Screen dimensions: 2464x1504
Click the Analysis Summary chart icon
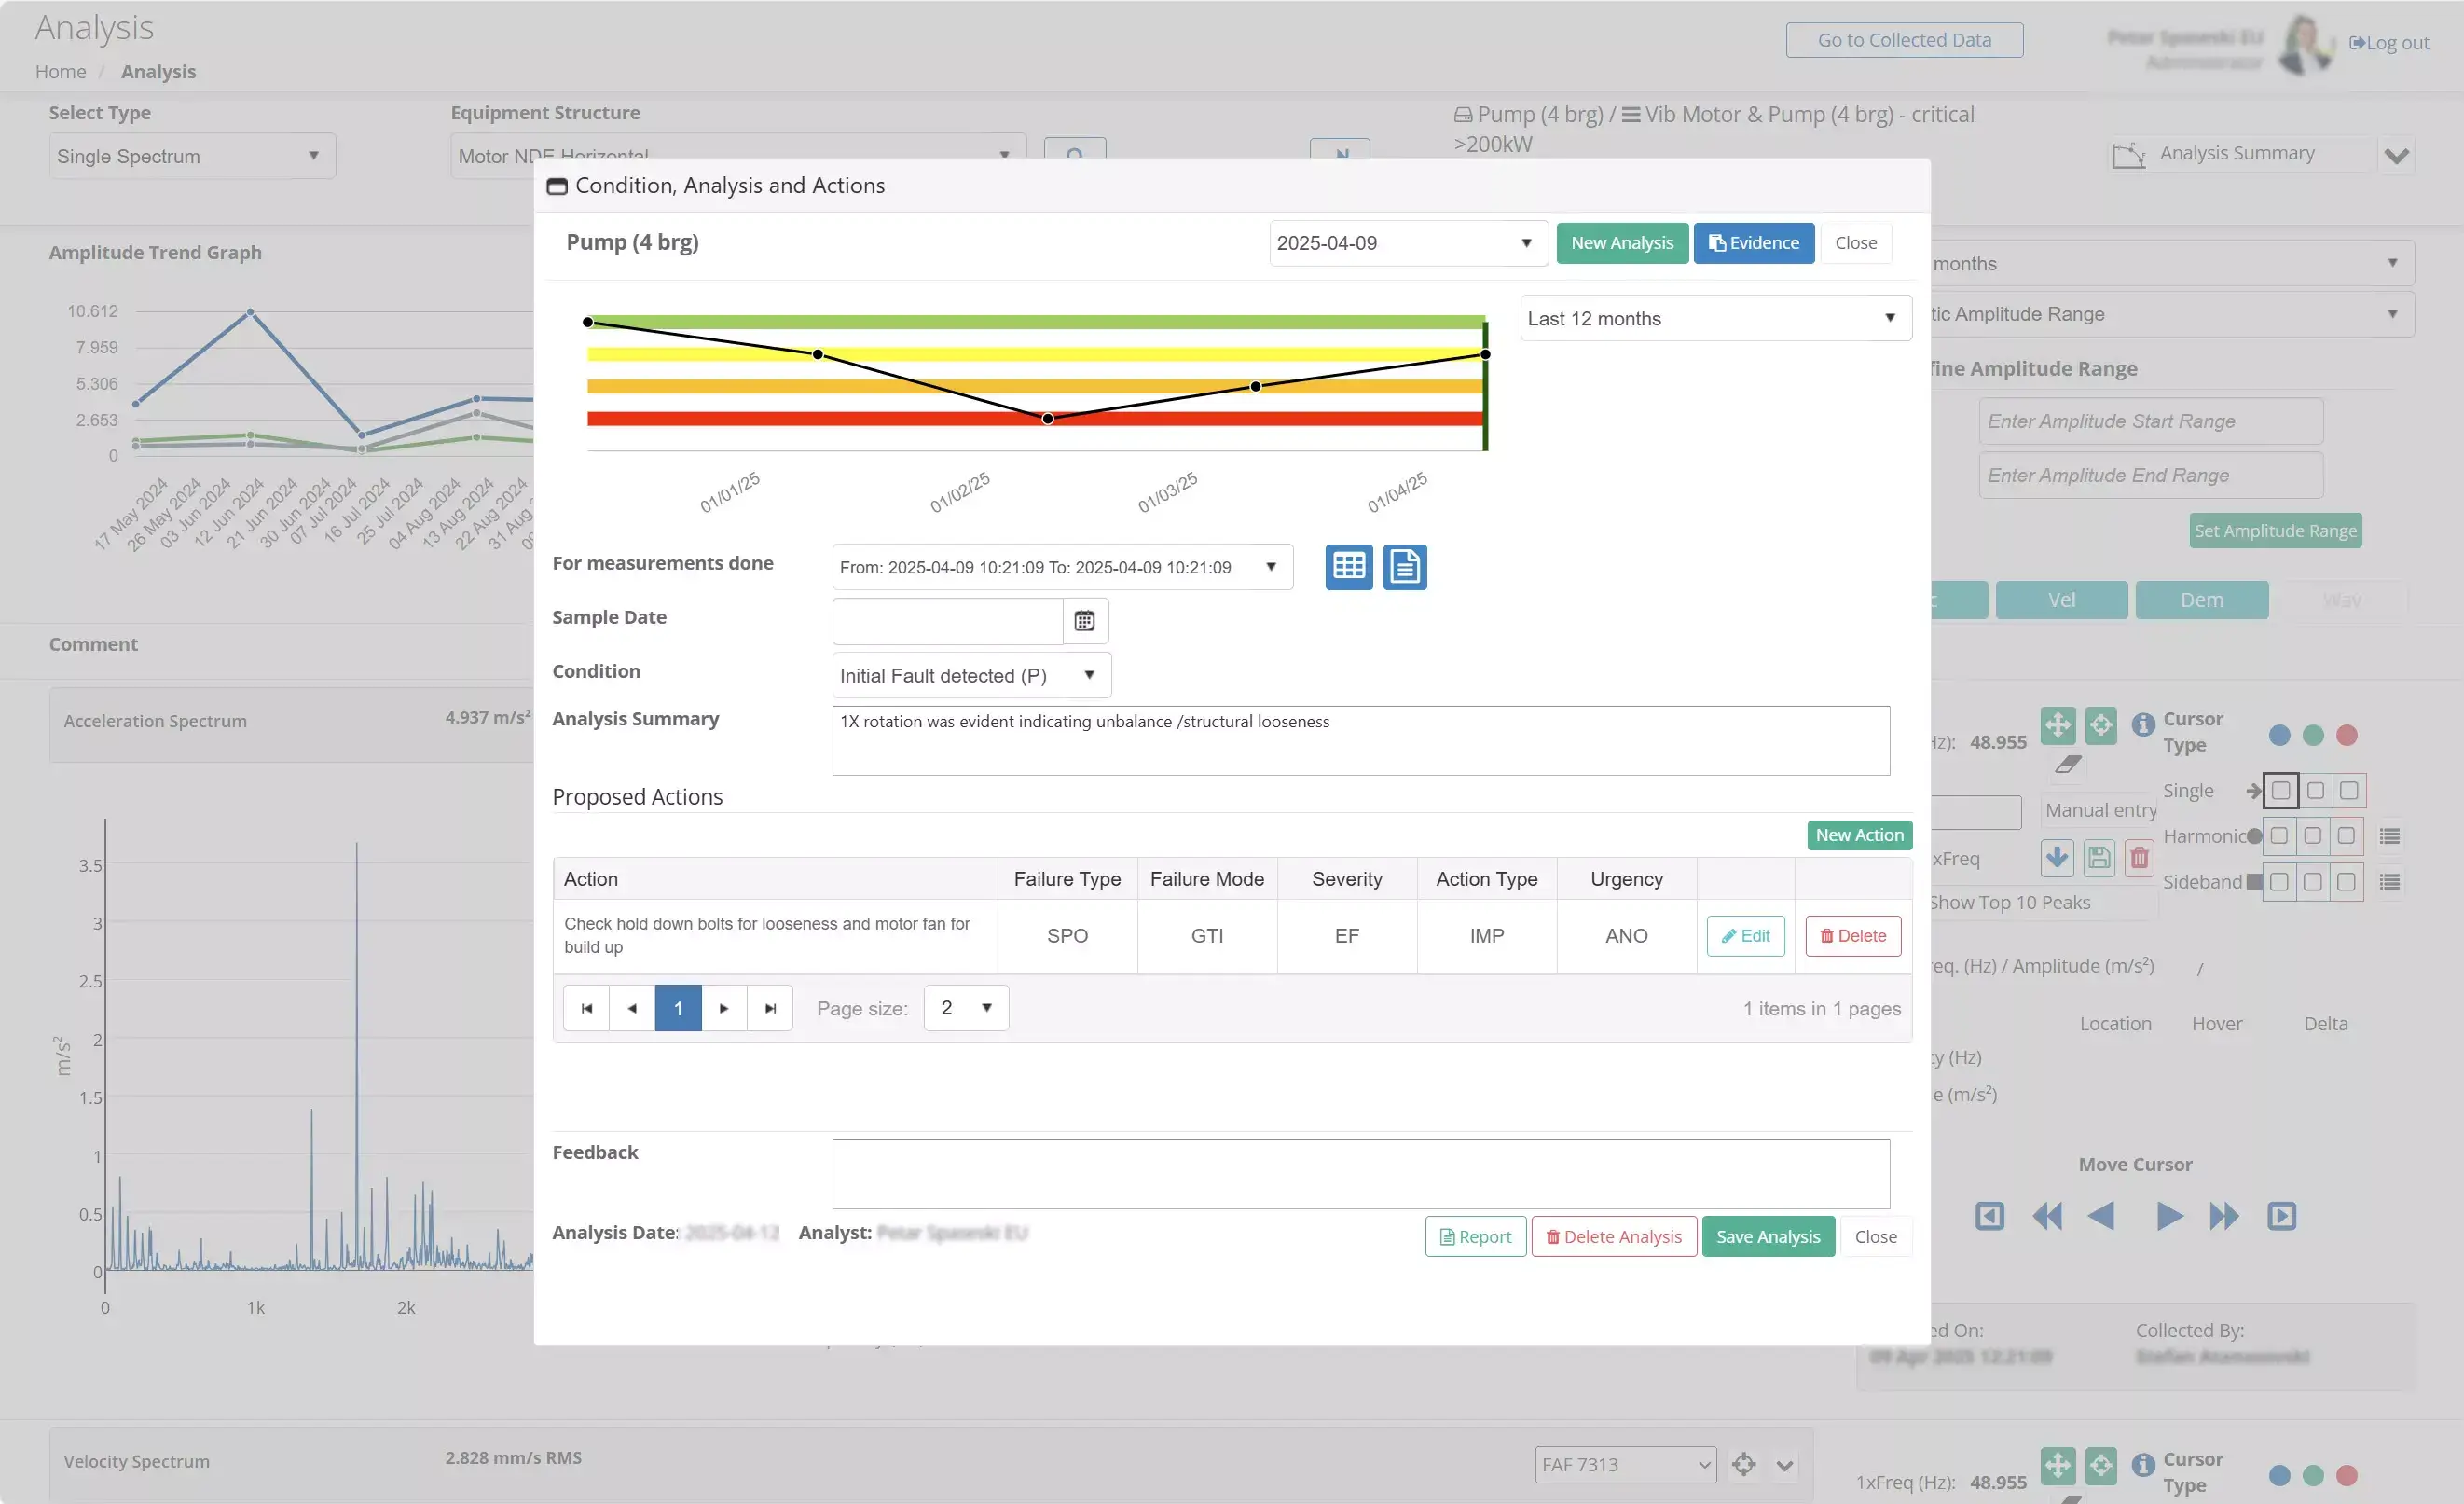point(2128,154)
